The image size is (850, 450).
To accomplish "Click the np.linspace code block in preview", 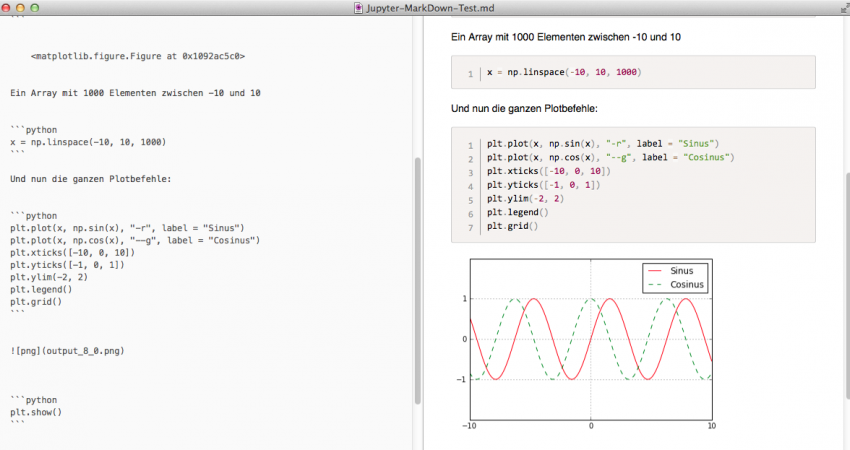I will [633, 72].
